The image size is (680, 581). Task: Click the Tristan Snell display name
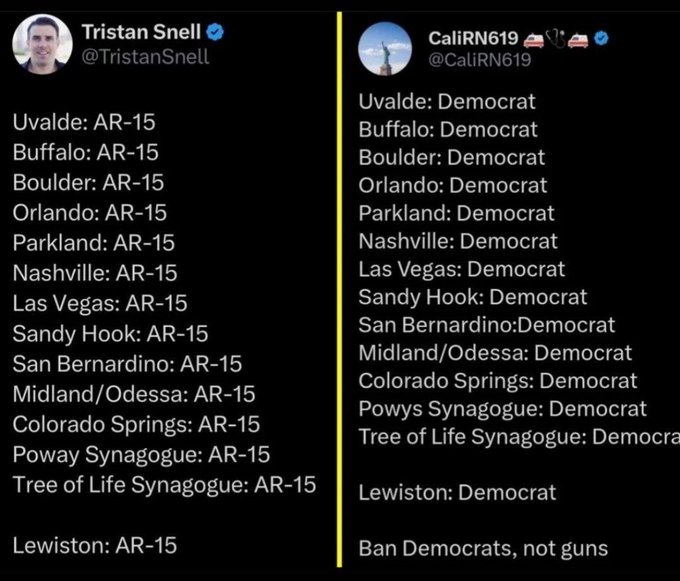coord(141,32)
